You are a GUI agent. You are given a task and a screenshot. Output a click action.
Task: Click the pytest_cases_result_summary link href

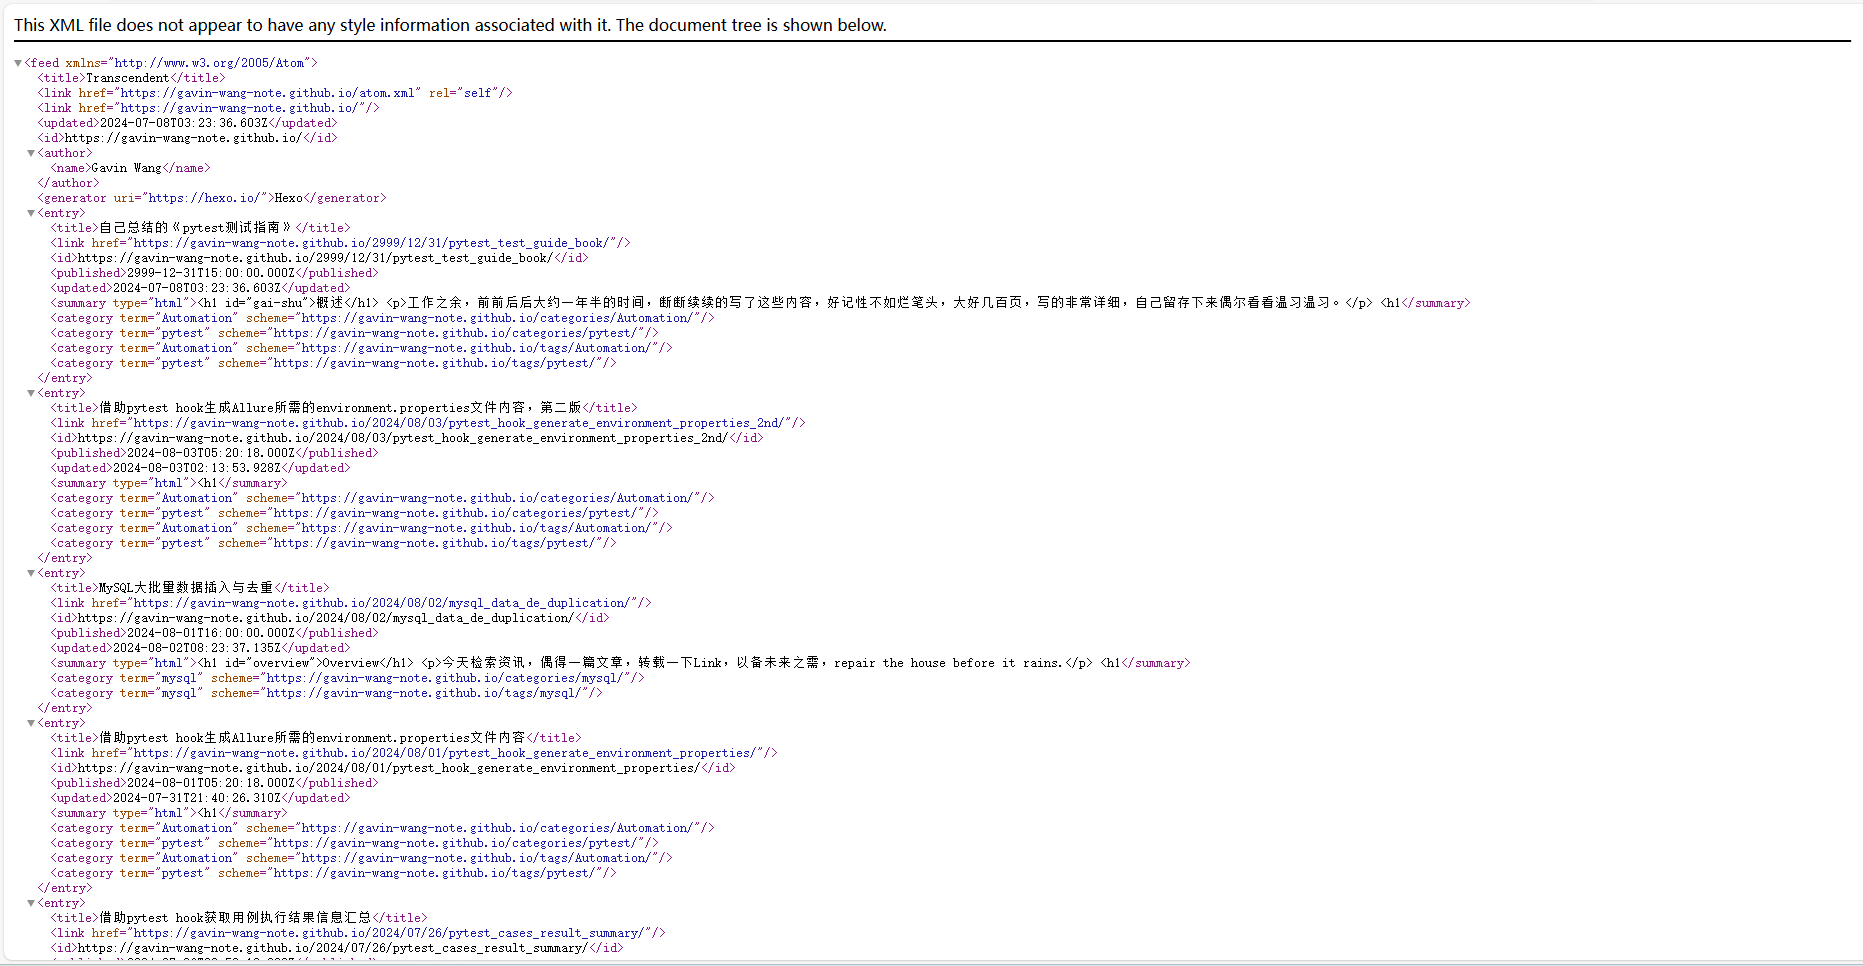(x=398, y=933)
